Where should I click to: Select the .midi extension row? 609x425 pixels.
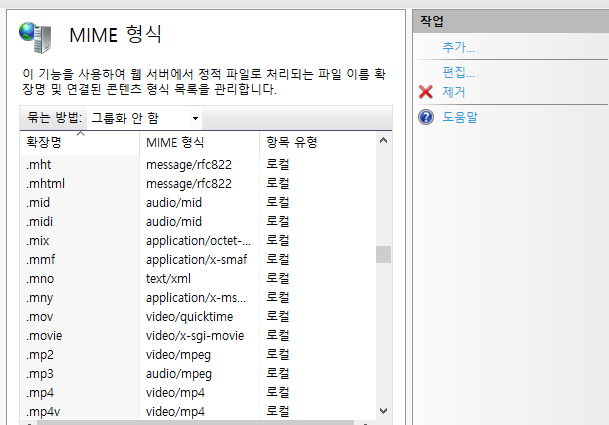click(x=198, y=222)
